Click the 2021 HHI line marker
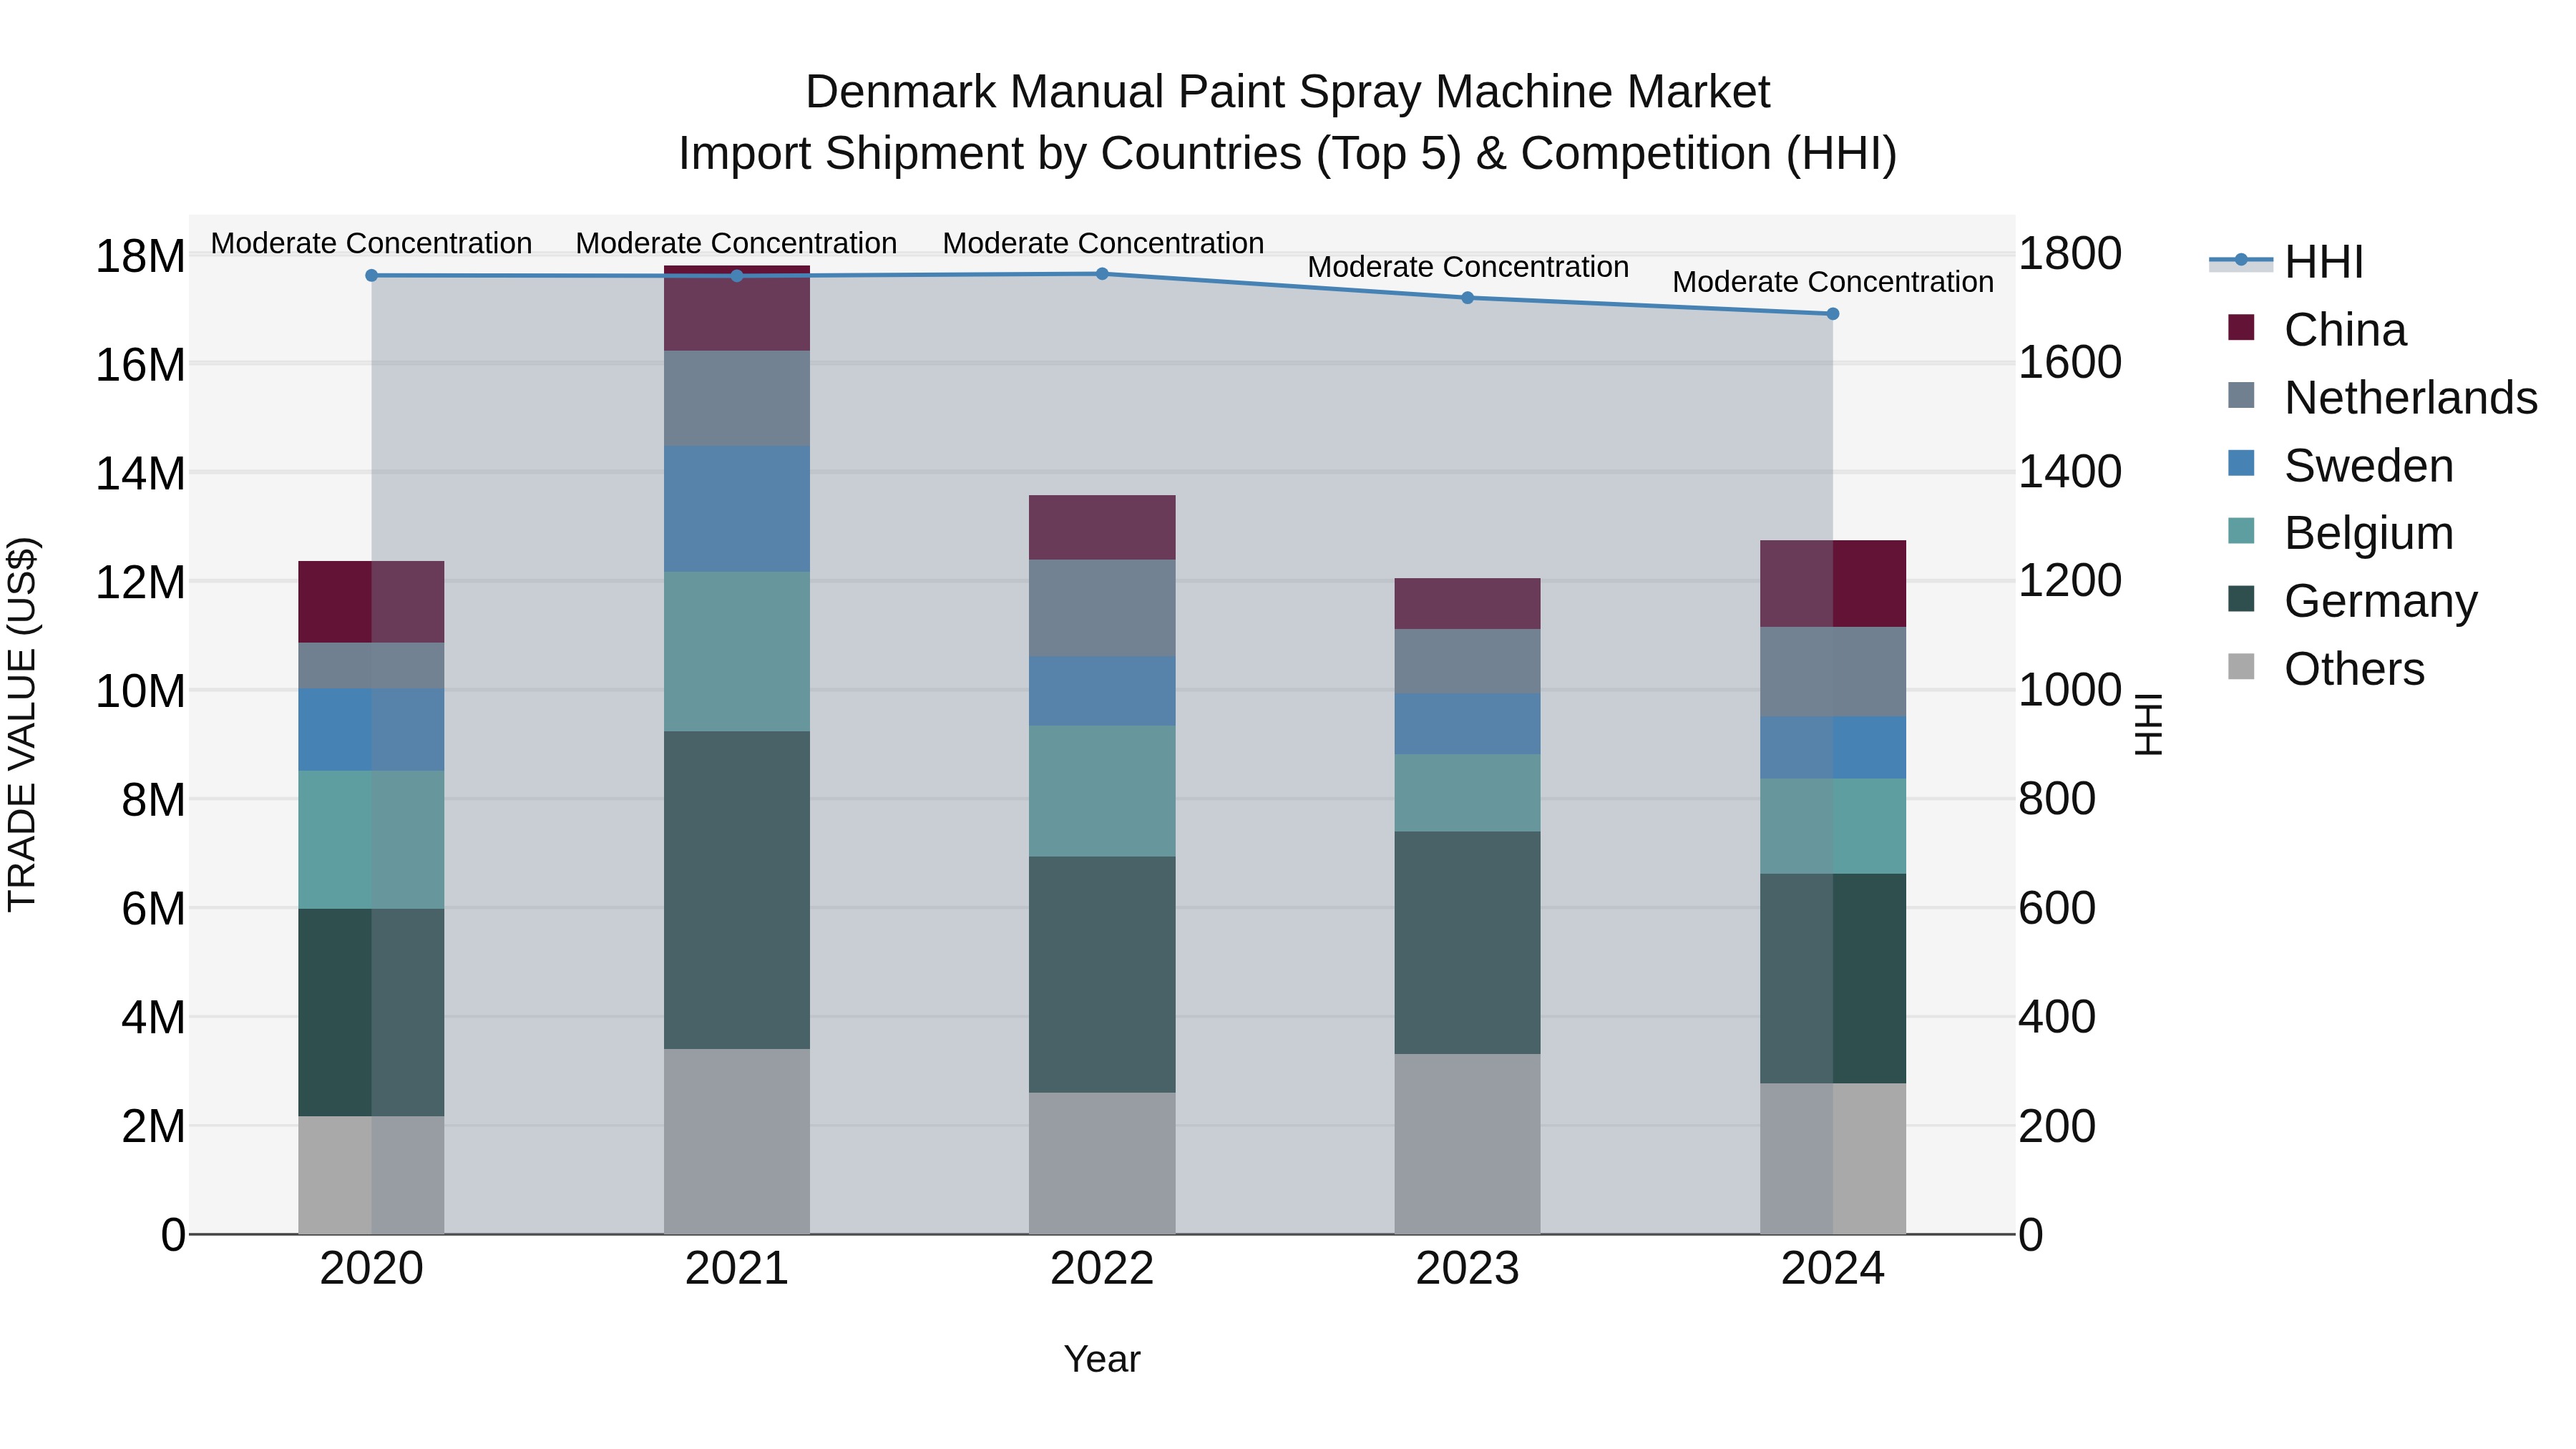The image size is (2576, 1449). point(737,276)
